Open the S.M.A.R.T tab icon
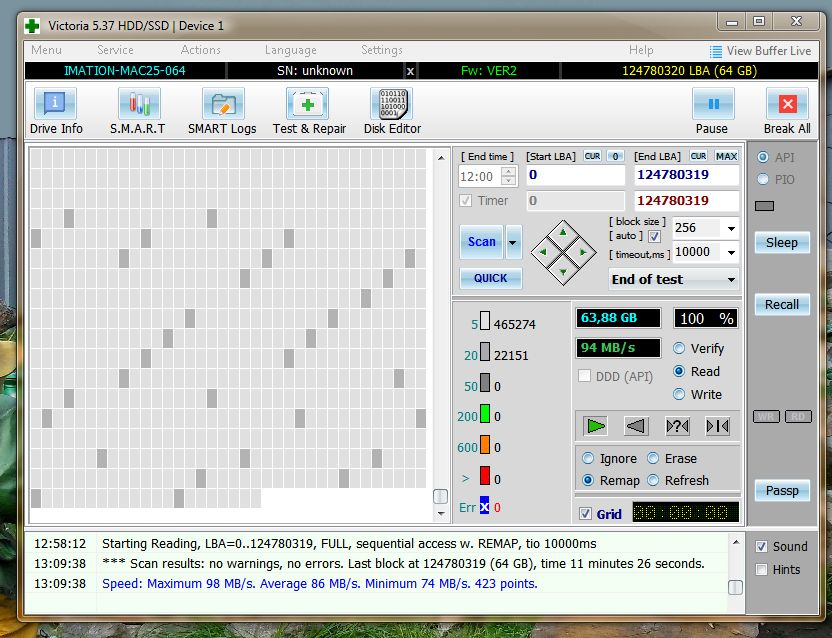This screenshot has height=638, width=832. coord(138,104)
